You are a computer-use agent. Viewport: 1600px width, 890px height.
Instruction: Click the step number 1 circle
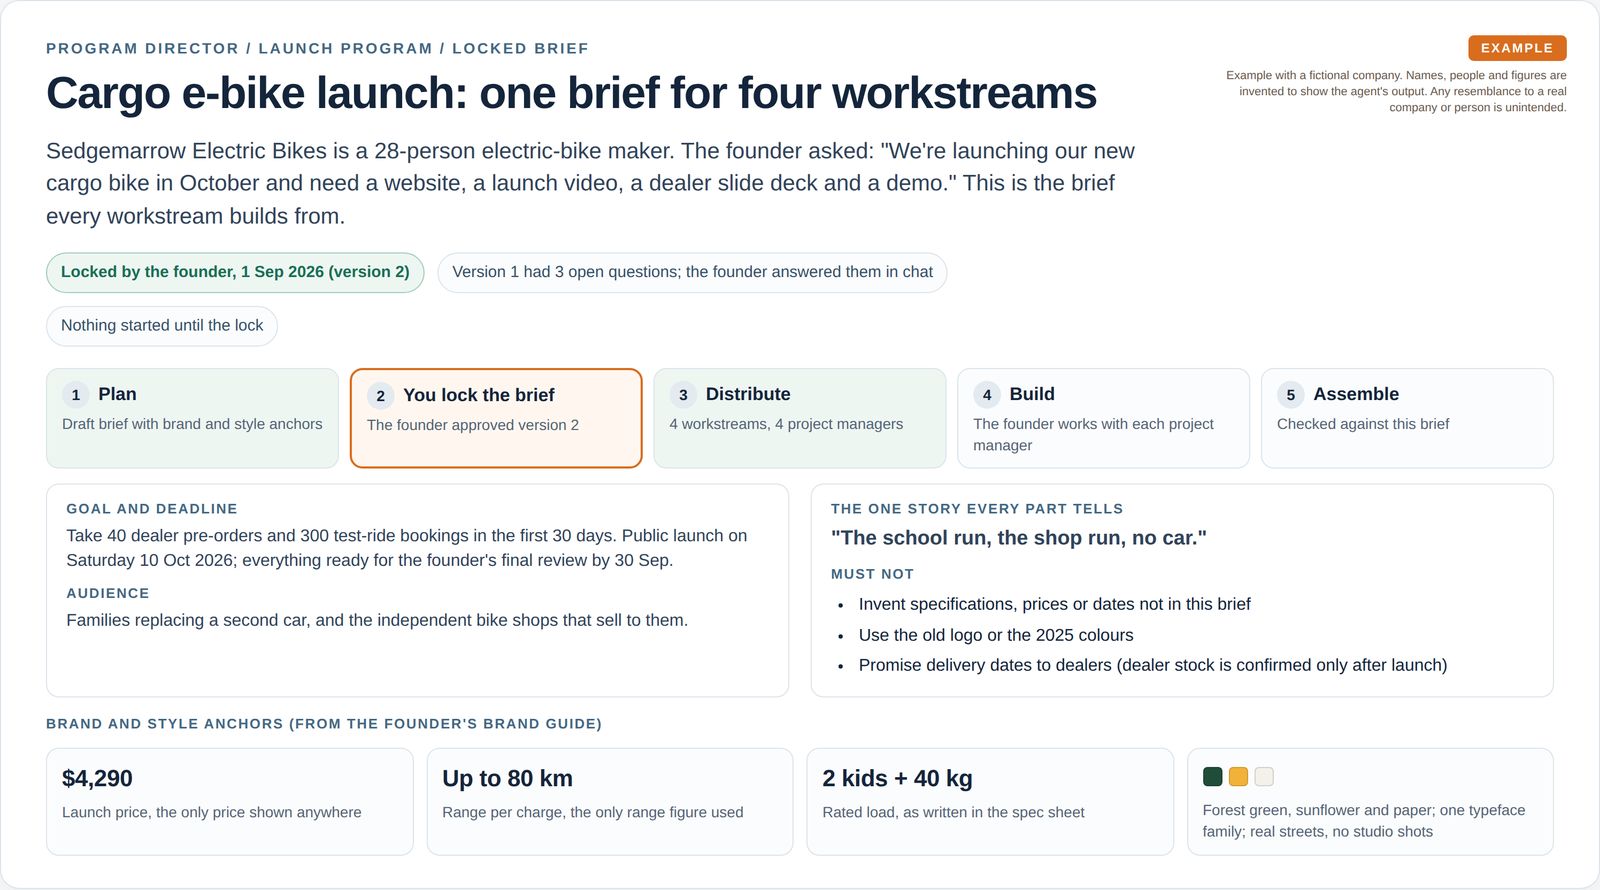76,395
